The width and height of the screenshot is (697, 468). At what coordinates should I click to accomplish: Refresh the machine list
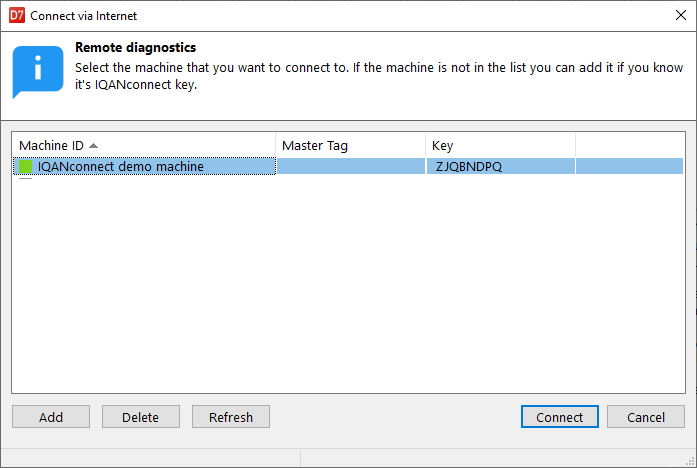pyautogui.click(x=231, y=417)
